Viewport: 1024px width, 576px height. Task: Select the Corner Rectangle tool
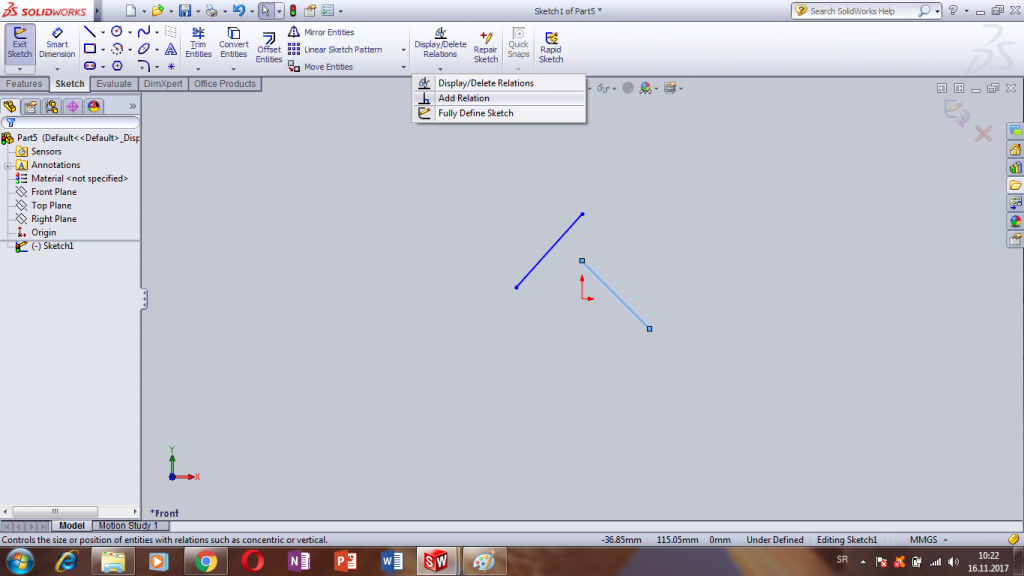click(x=90, y=49)
